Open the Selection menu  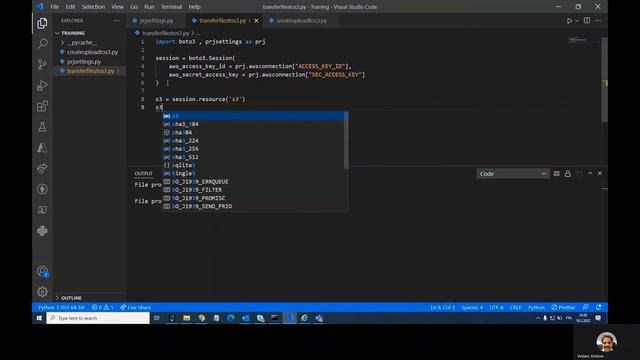pos(93,7)
